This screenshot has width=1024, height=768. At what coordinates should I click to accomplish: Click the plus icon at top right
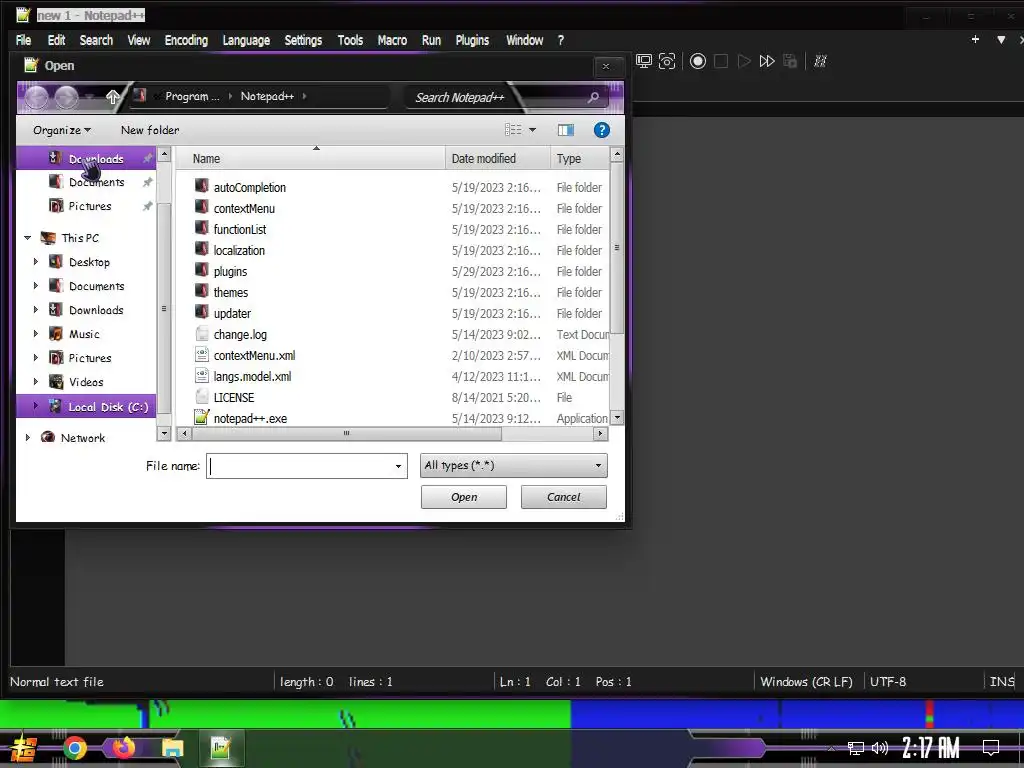(975, 40)
